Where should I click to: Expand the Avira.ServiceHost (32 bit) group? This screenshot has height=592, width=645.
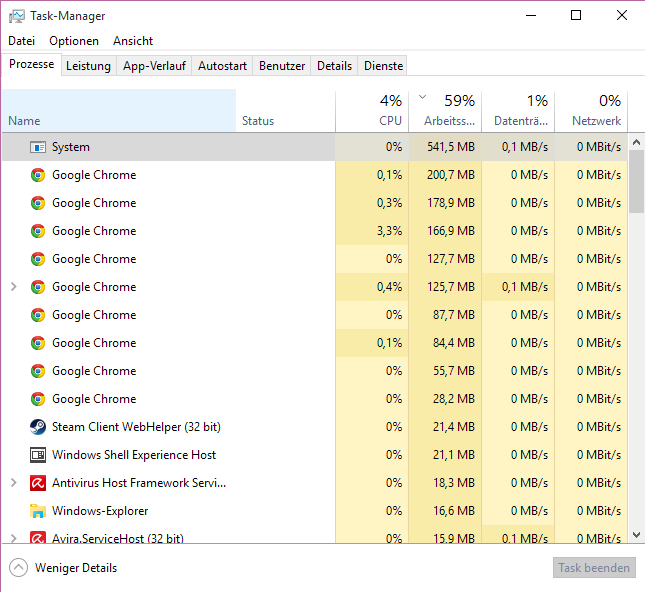click(x=14, y=538)
